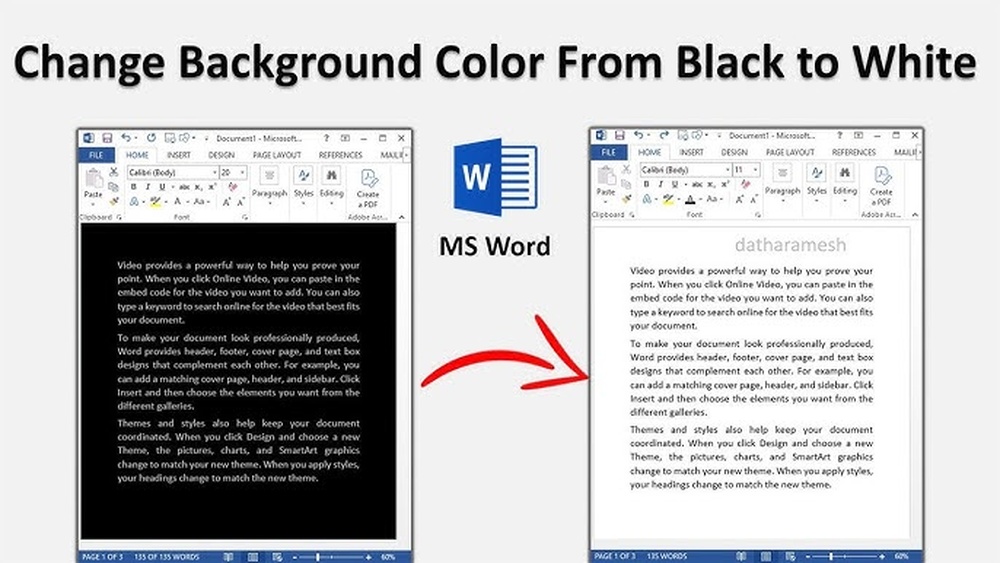
Task: Click Redo arrow in white-page Word window
Action: pyautogui.click(x=664, y=135)
